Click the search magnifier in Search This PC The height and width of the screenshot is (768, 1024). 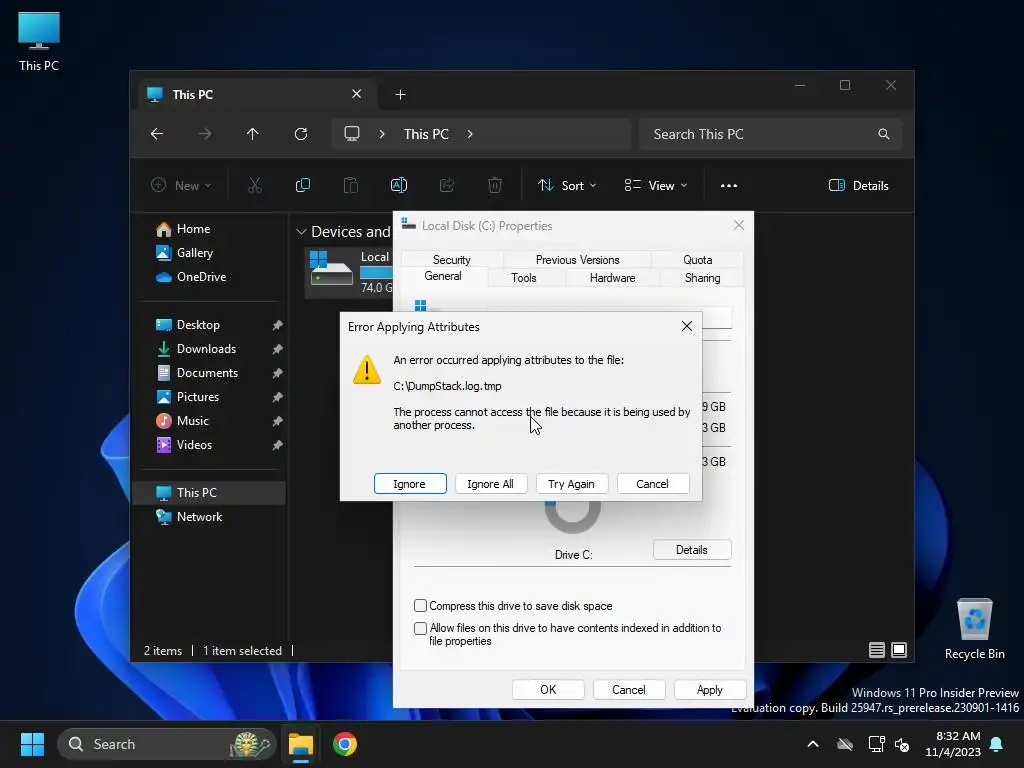click(884, 134)
